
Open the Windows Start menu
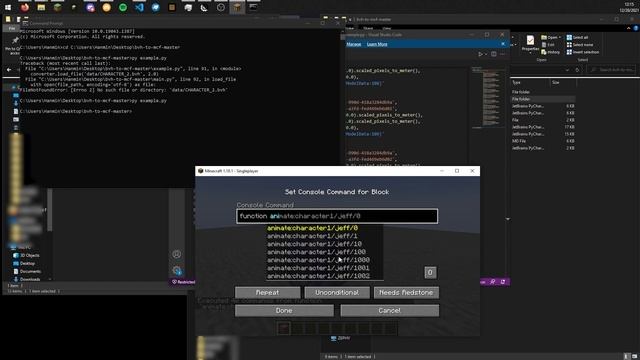pos(8,7)
